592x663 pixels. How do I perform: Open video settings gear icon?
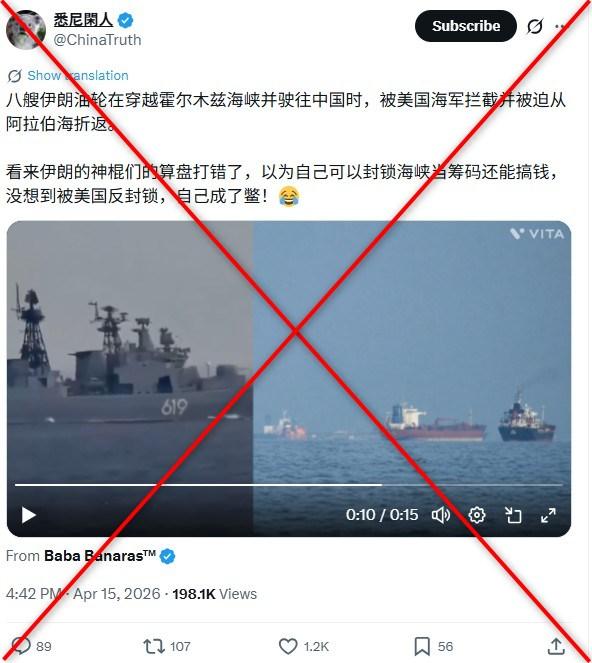coord(477,515)
